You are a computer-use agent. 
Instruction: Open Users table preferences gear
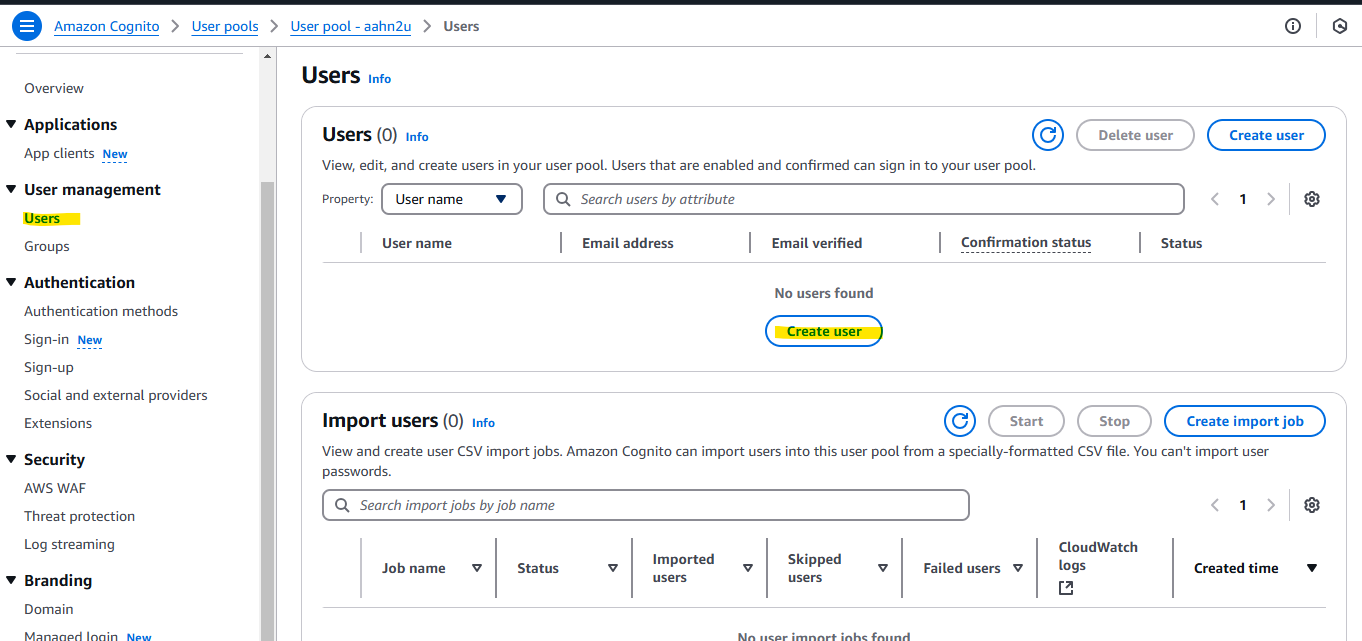coord(1312,199)
